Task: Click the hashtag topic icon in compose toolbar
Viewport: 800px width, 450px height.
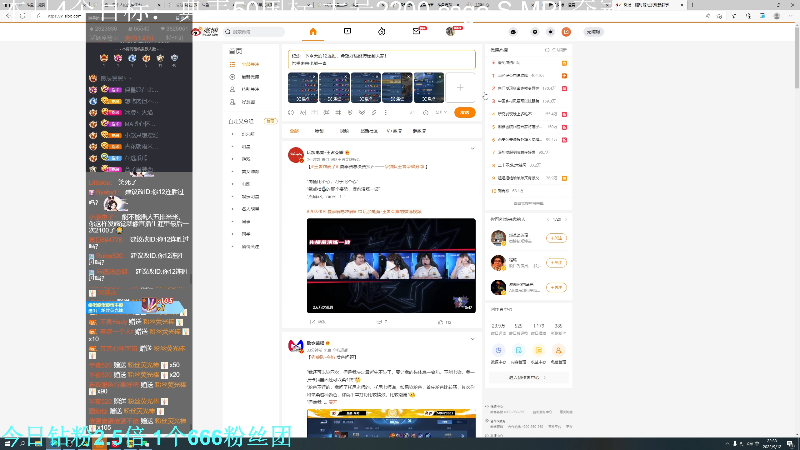Action: (x=338, y=112)
